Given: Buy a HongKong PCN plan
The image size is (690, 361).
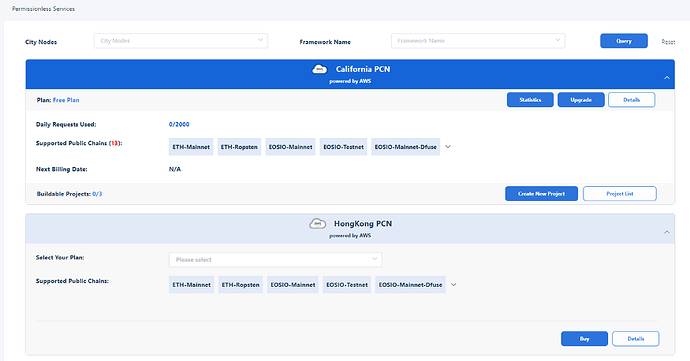Looking at the screenshot, I should [584, 339].
